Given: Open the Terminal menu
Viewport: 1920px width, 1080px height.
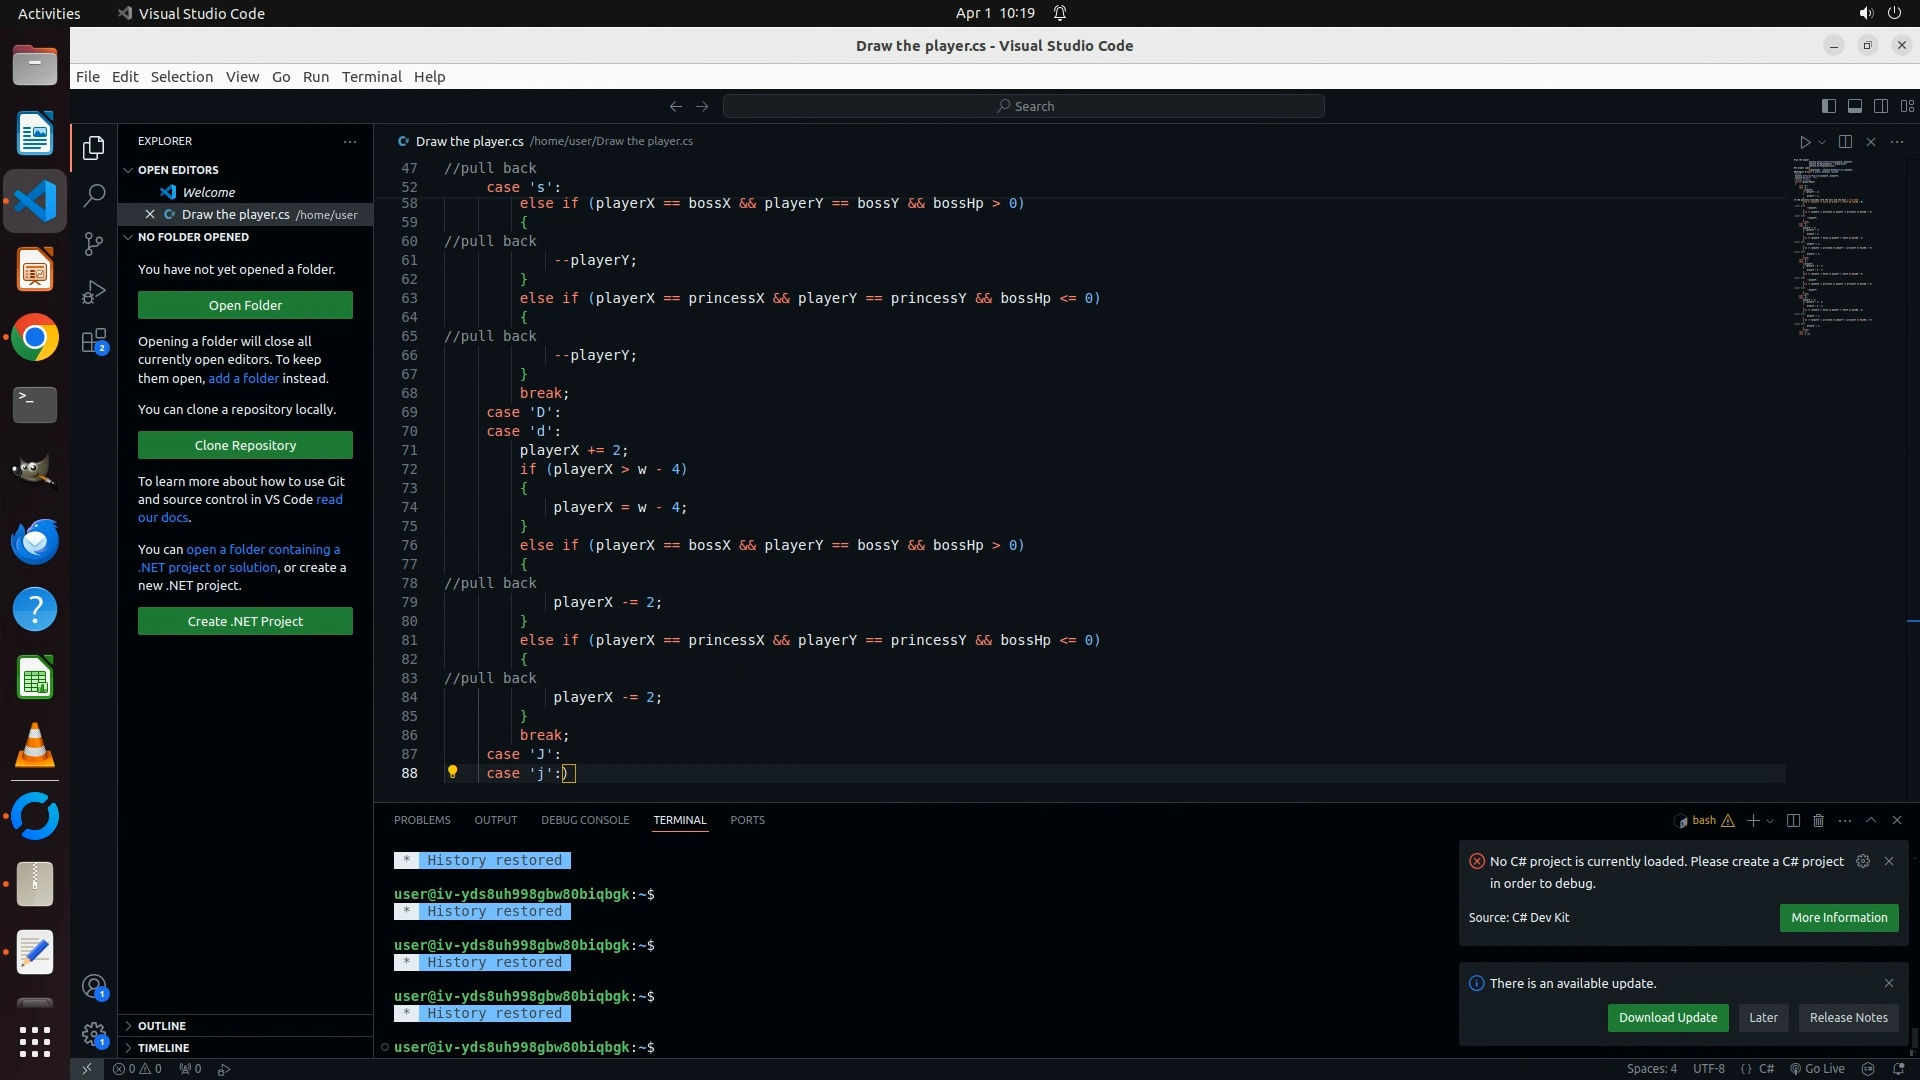Looking at the screenshot, I should point(371,77).
